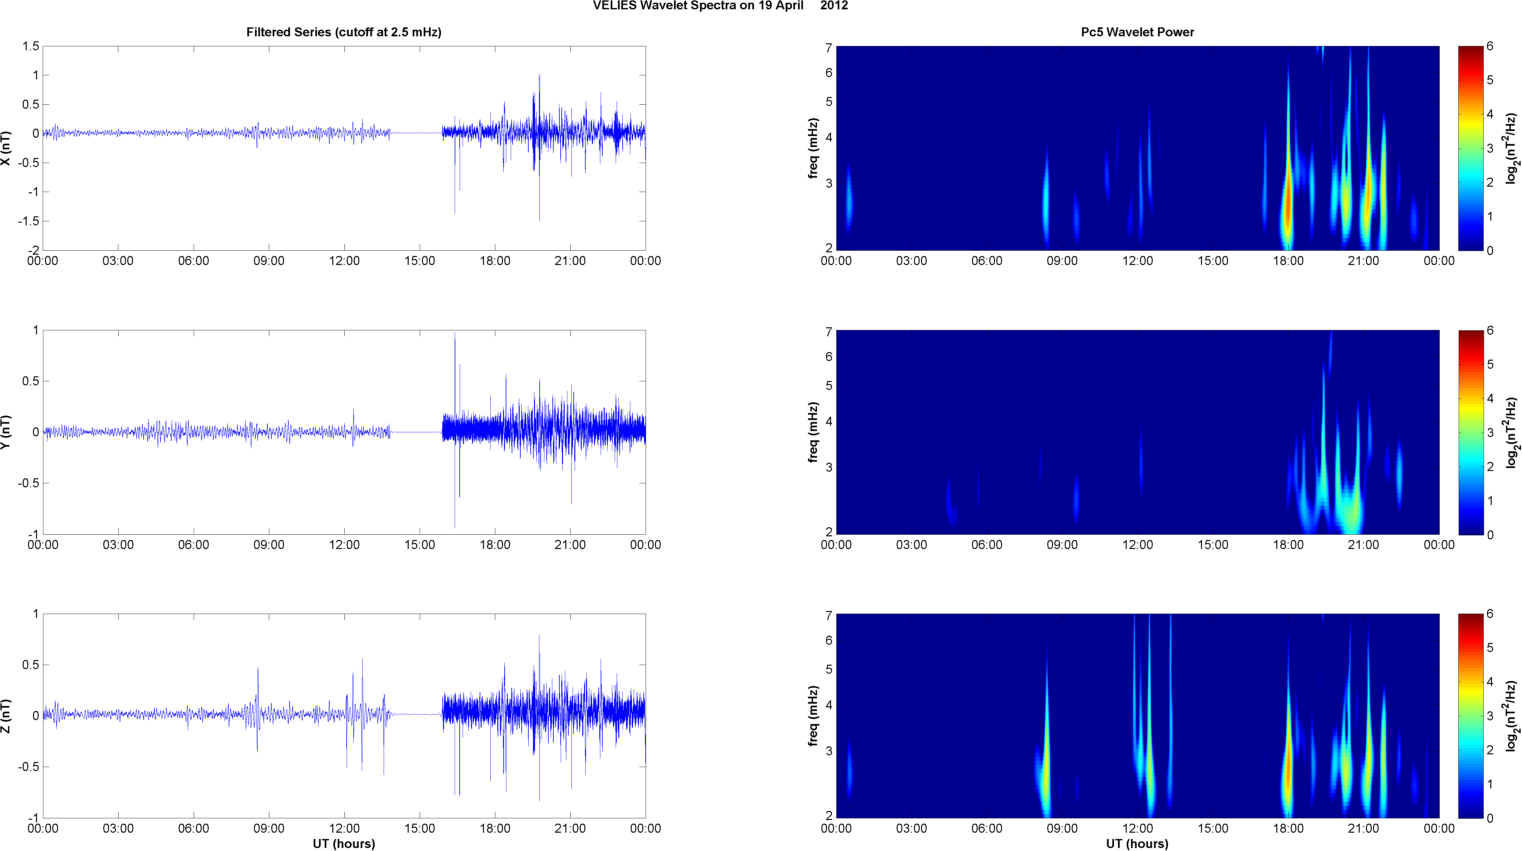This screenshot has height=851, width=1522.
Task: Click log2(nT²/Hz) label beside top colorbar
Action: click(x=1514, y=148)
